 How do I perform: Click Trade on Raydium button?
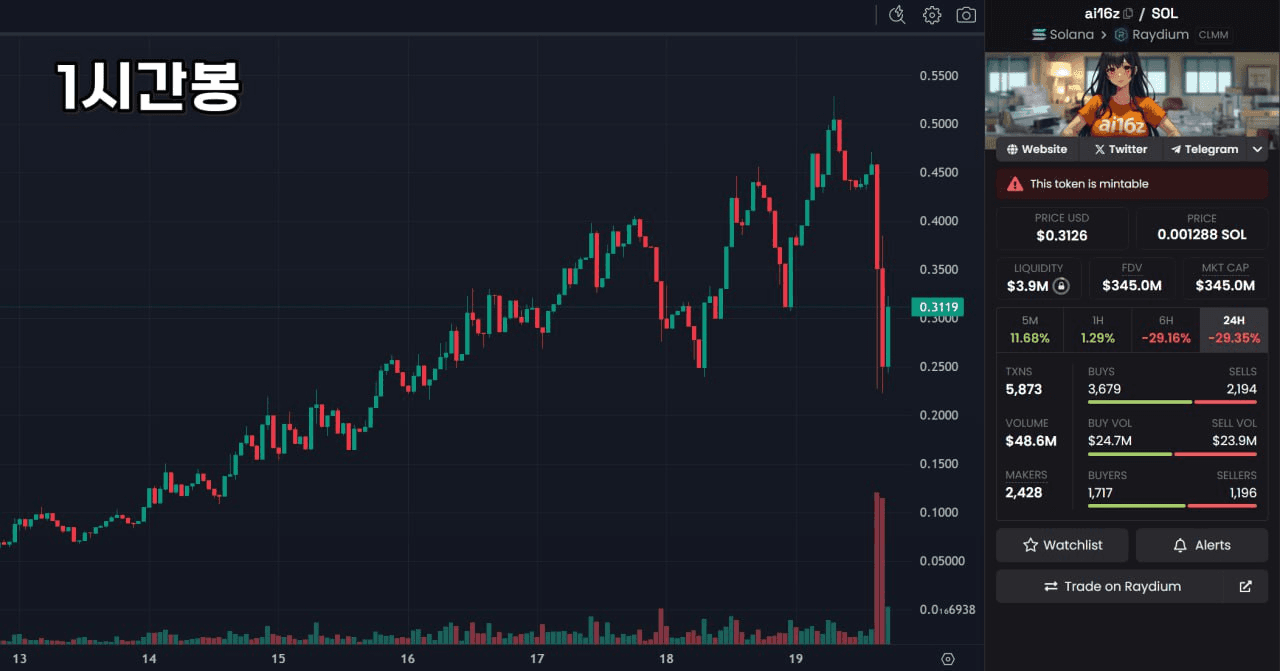pos(1111,587)
